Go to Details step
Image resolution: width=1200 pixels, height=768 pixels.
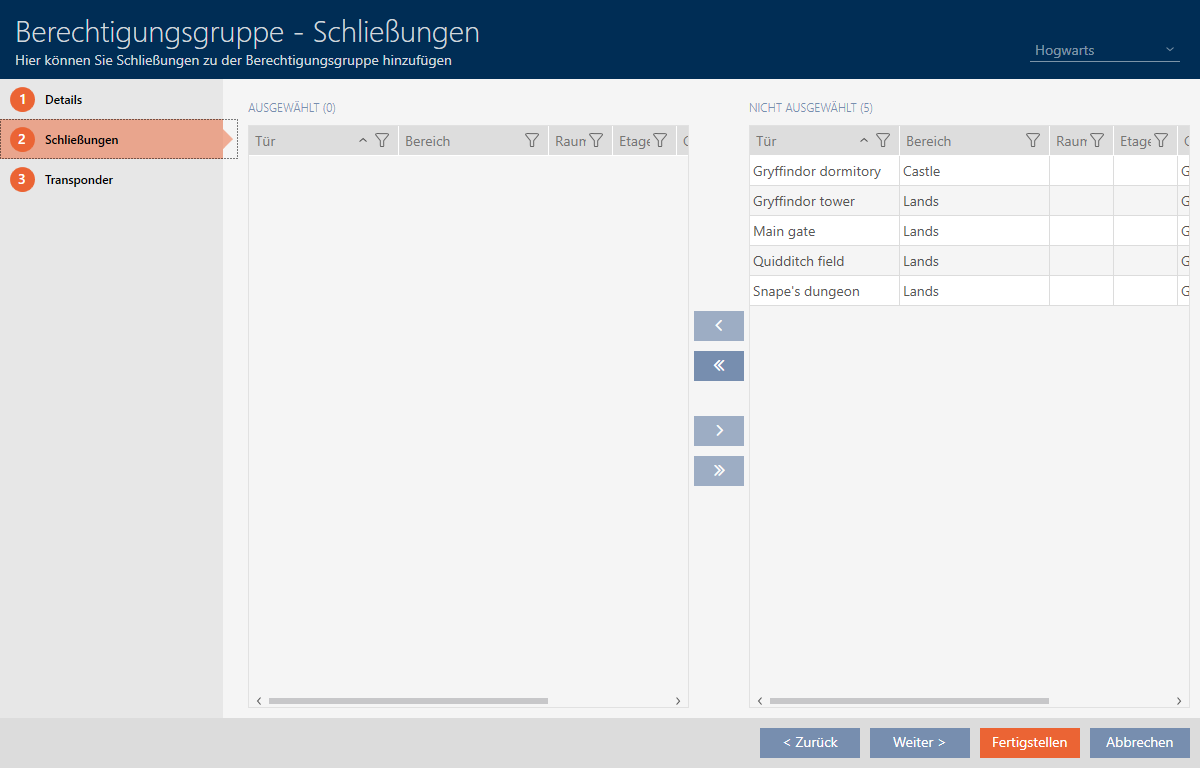(63, 100)
